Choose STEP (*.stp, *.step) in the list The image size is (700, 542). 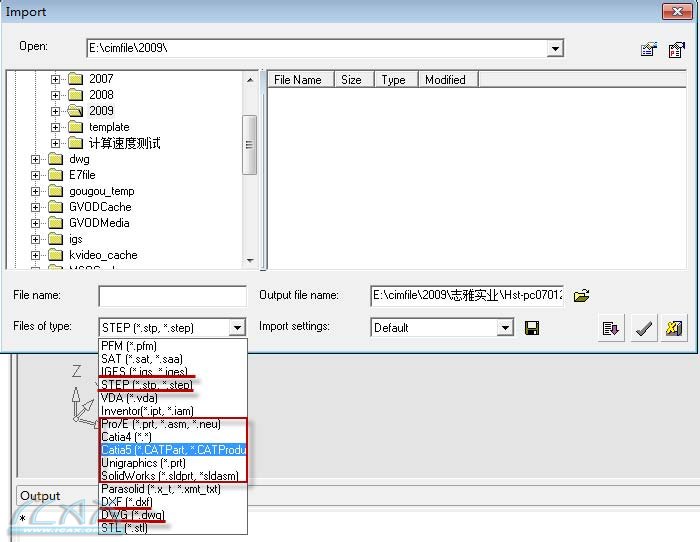pyautogui.click(x=172, y=385)
